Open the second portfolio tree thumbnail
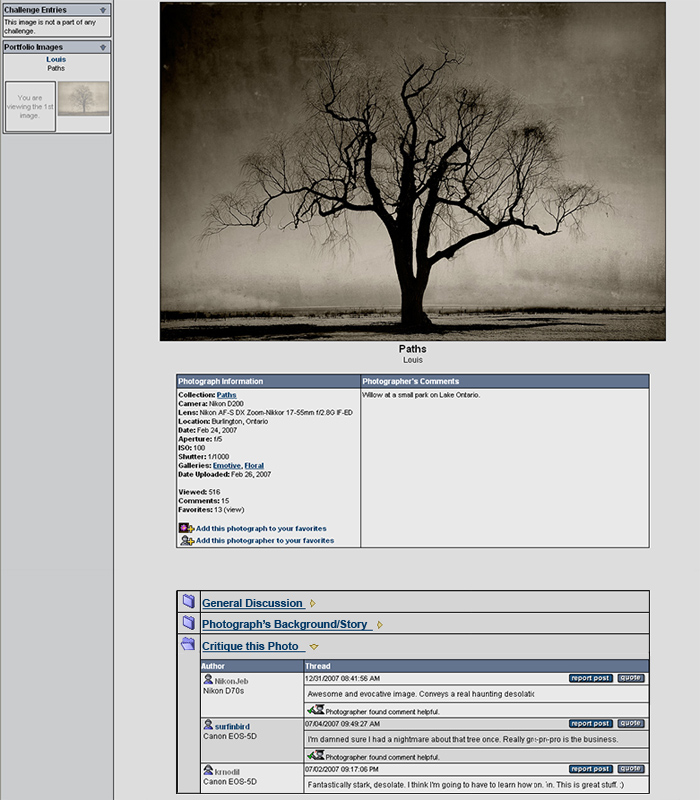Viewport: 700px width, 800px height. tap(83, 98)
